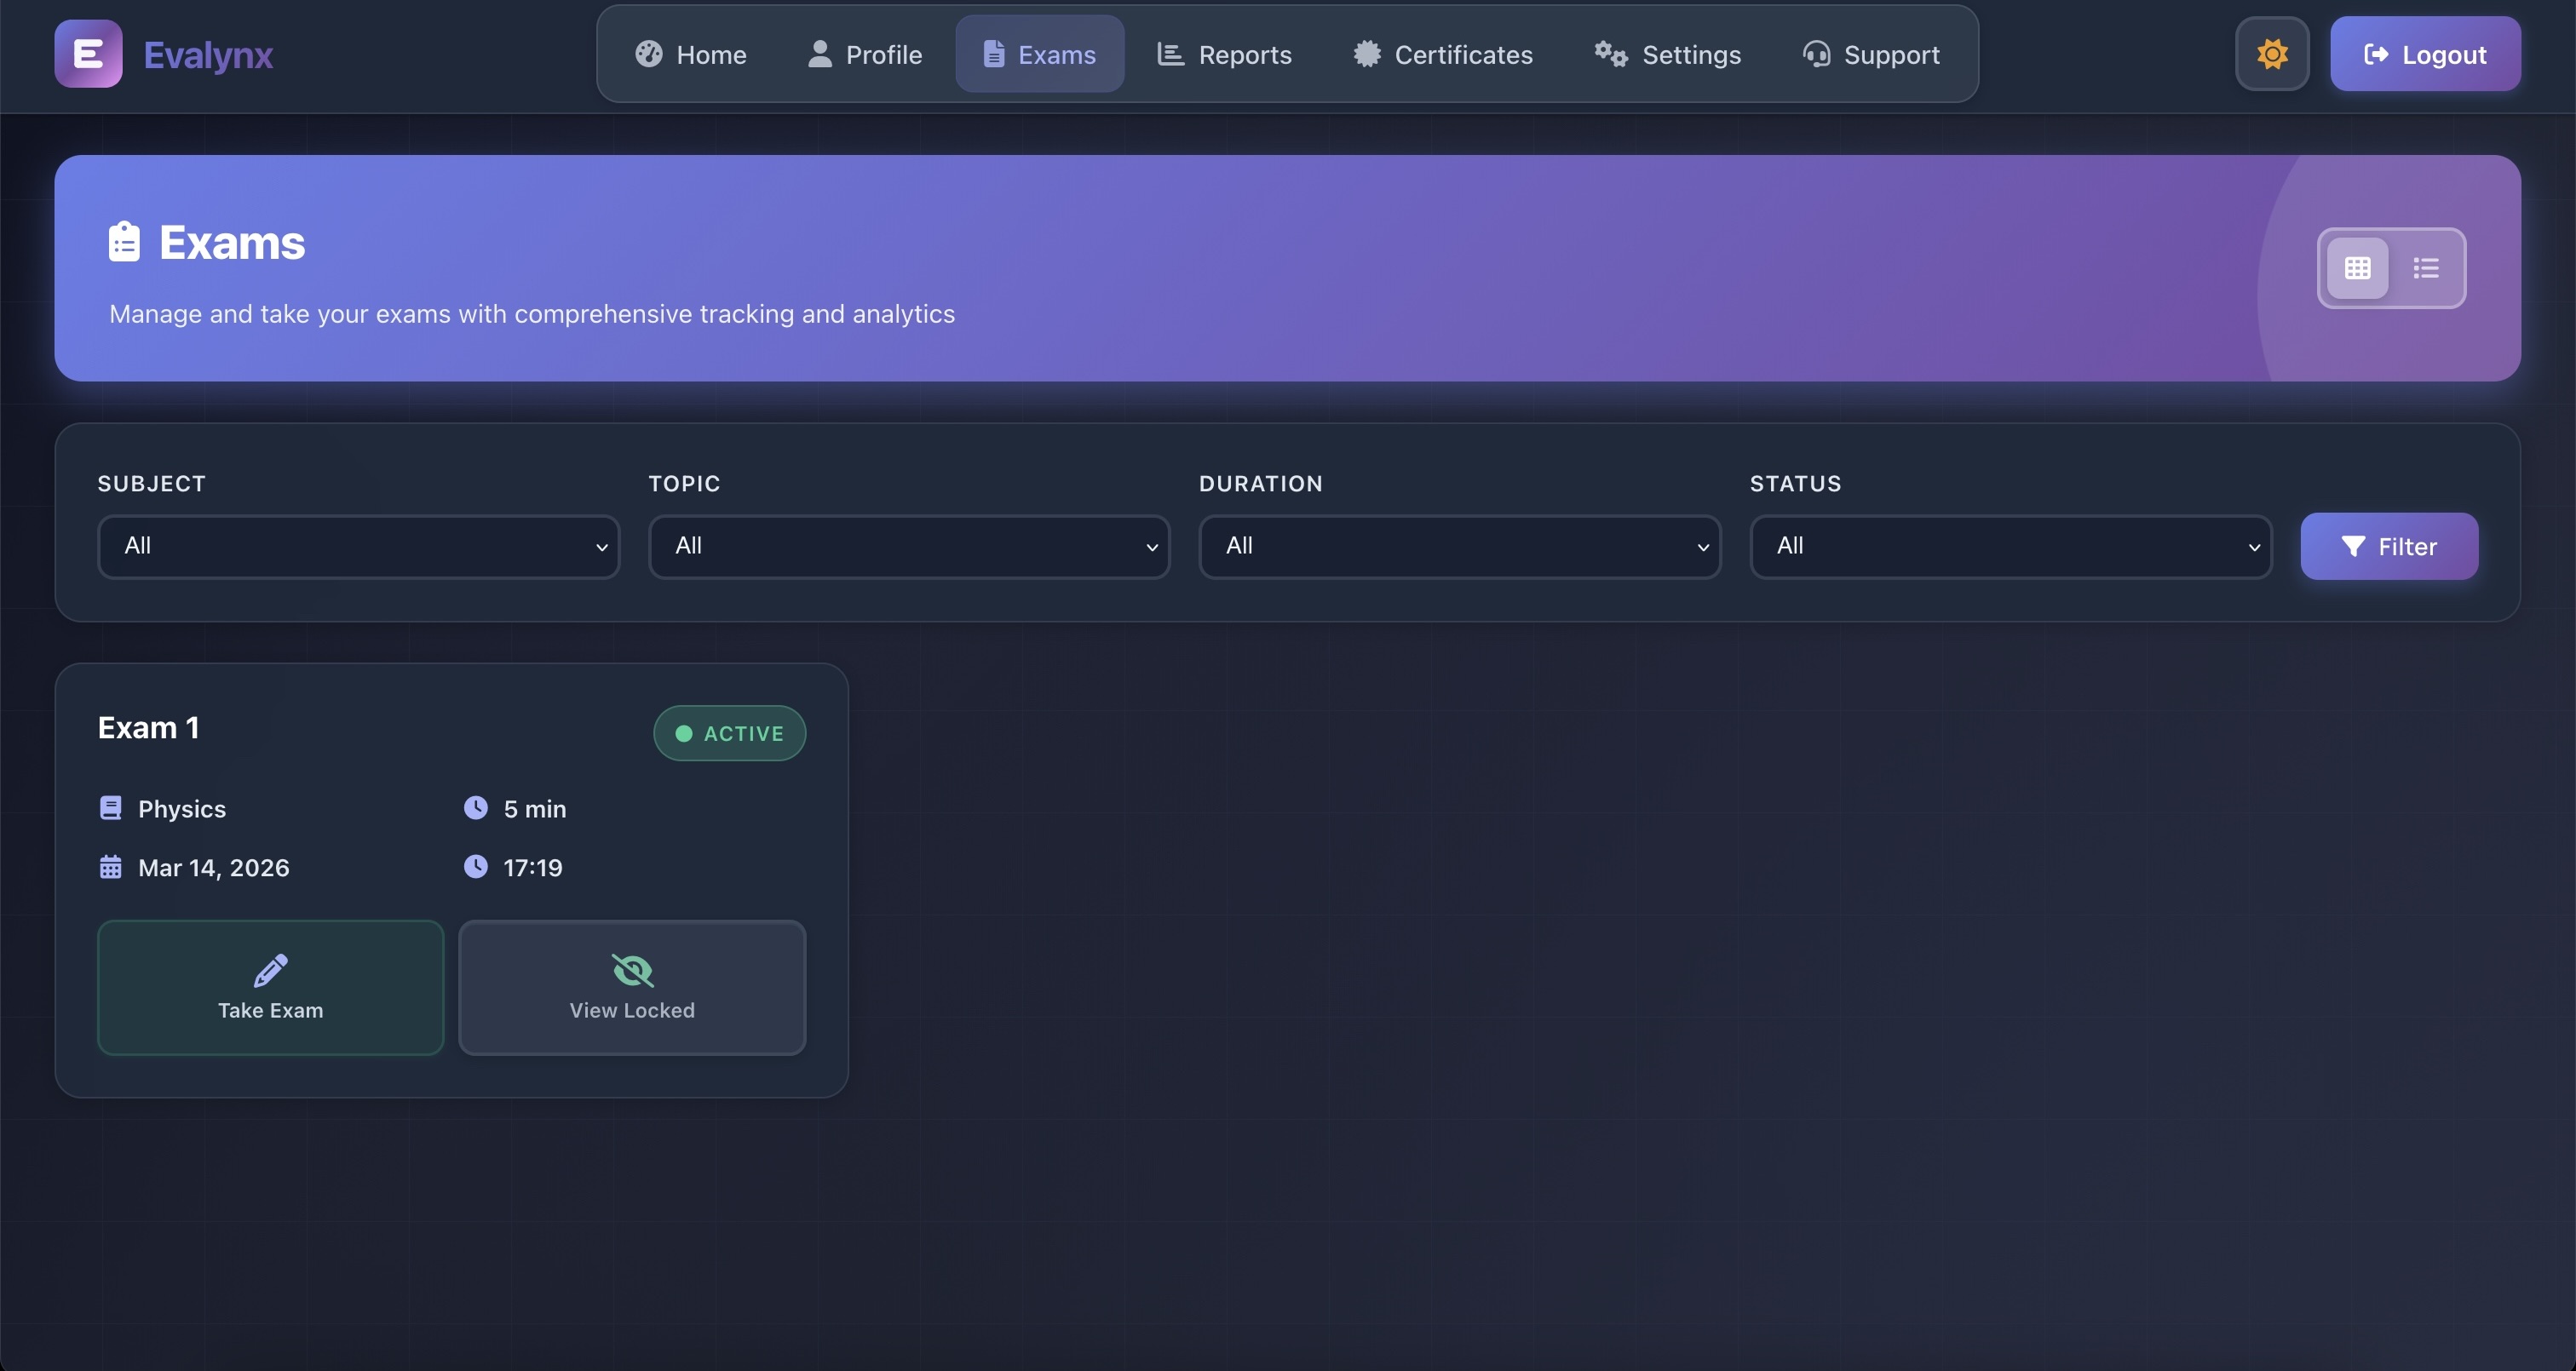
Task: Click the Filter button
Action: (x=2388, y=546)
